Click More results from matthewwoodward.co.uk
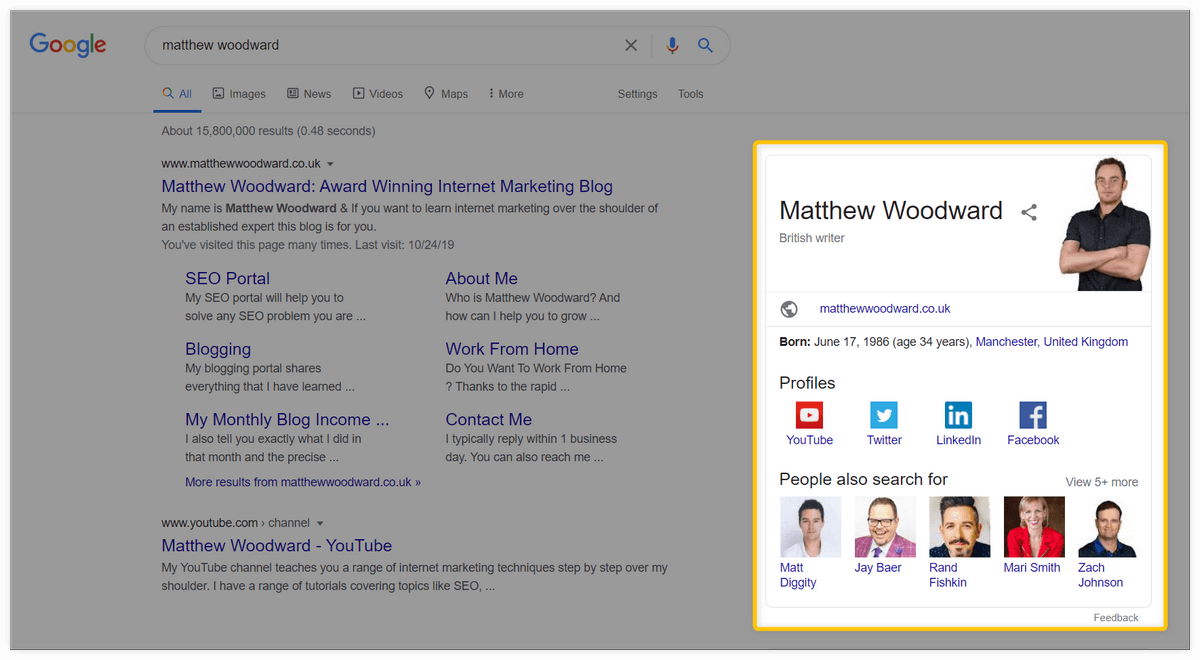The width and height of the screenshot is (1200, 660). point(303,482)
